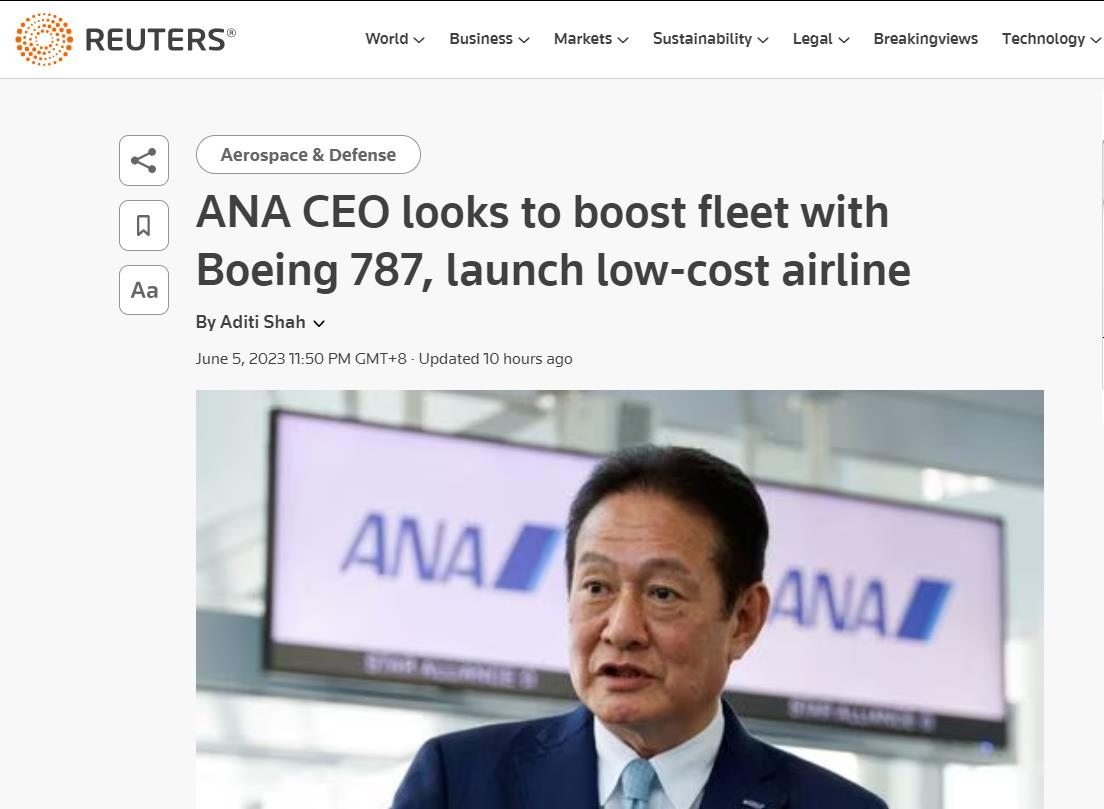1104x809 pixels.
Task: Open the article share icon
Action: coord(144,161)
